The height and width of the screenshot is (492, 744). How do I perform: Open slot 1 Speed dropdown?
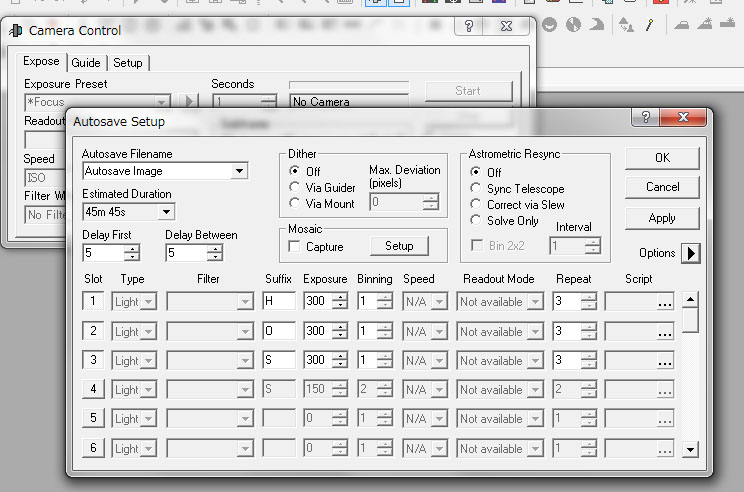[x=439, y=302]
